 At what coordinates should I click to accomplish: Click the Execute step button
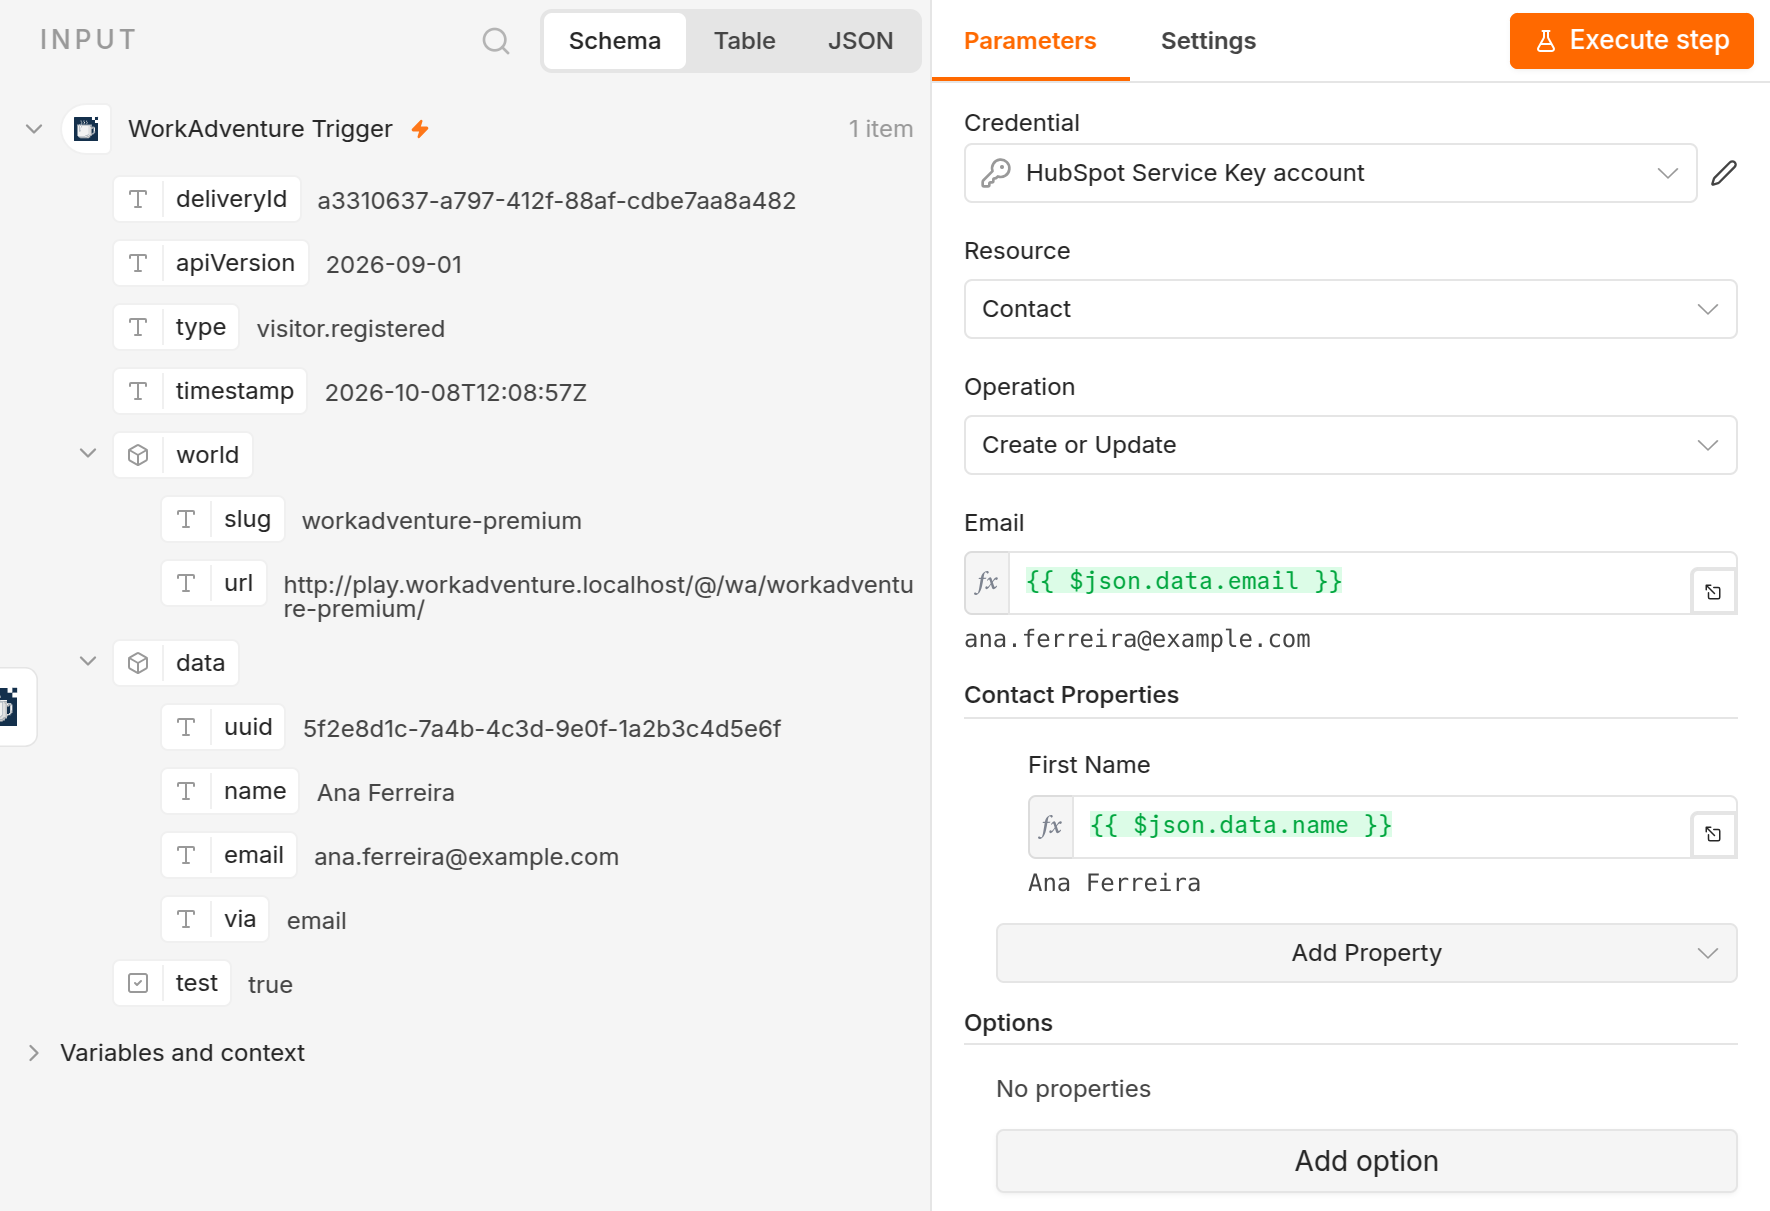pos(1631,41)
